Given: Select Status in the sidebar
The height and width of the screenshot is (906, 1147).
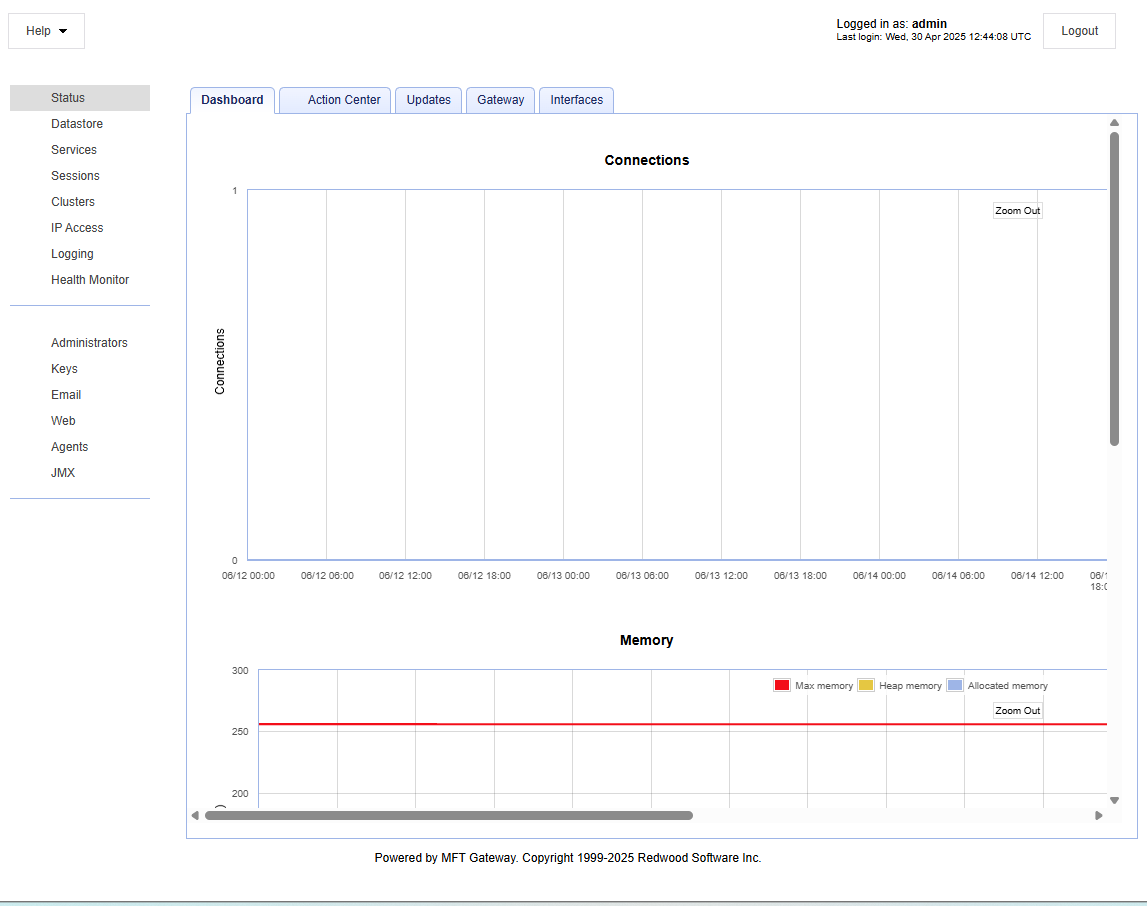Looking at the screenshot, I should 80,98.
